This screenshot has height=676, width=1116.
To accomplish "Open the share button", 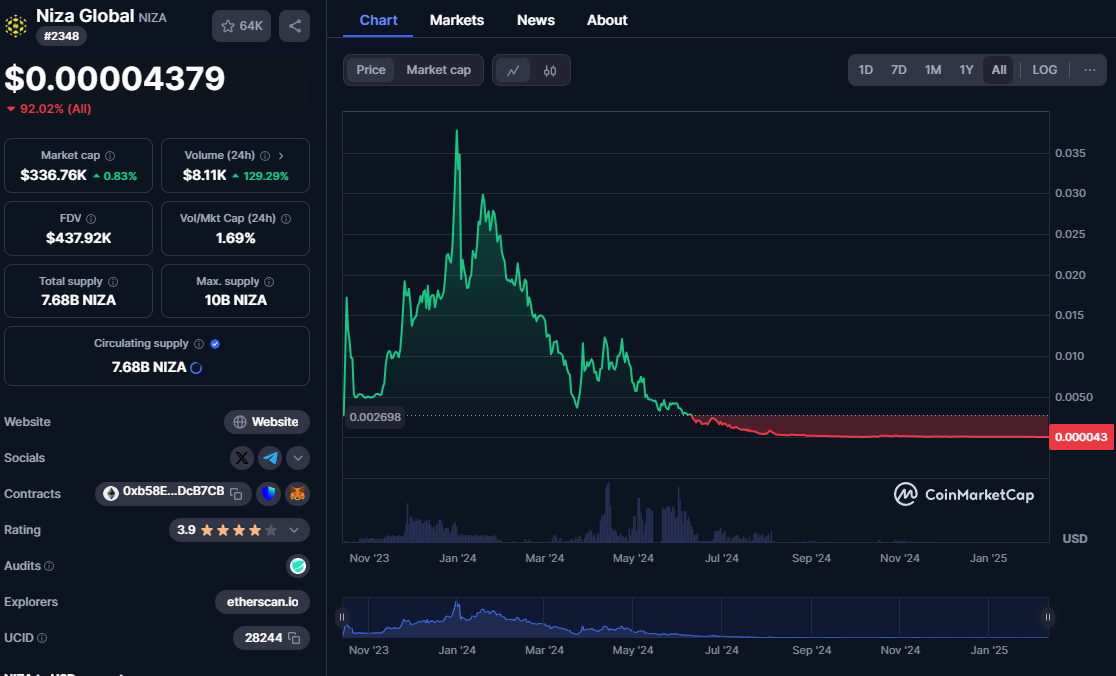I will [295, 26].
